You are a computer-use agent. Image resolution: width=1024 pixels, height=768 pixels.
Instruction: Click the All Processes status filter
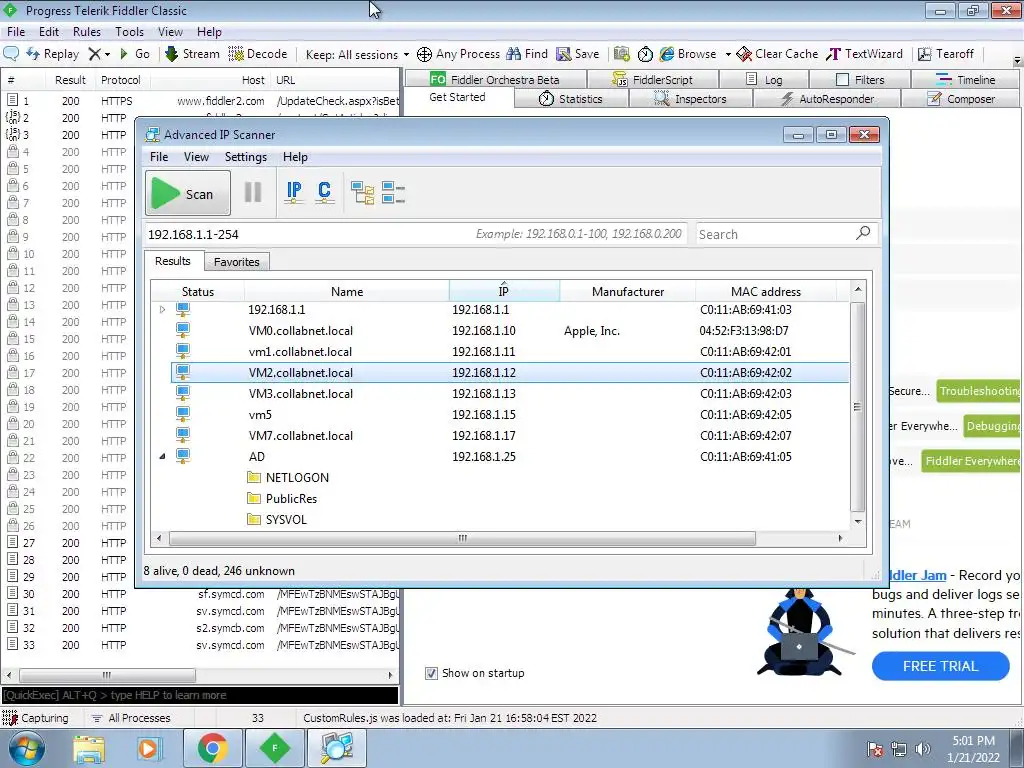[x=131, y=718]
